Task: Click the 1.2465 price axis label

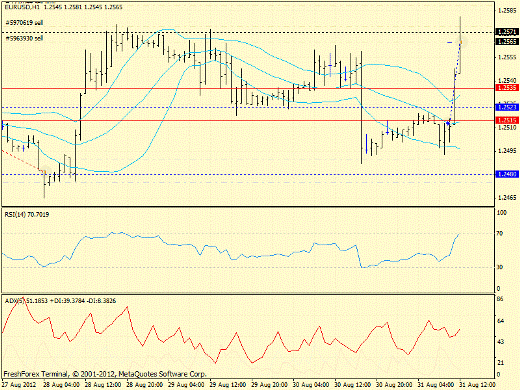Action: 507,198
